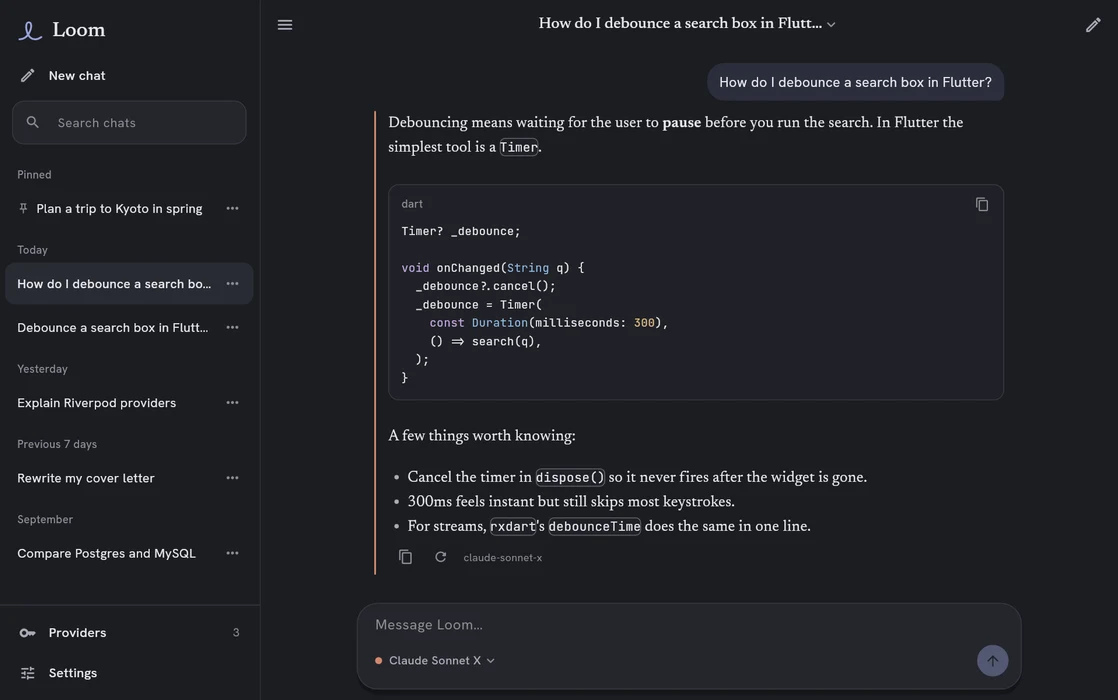Copy the assistant response

point(405,557)
